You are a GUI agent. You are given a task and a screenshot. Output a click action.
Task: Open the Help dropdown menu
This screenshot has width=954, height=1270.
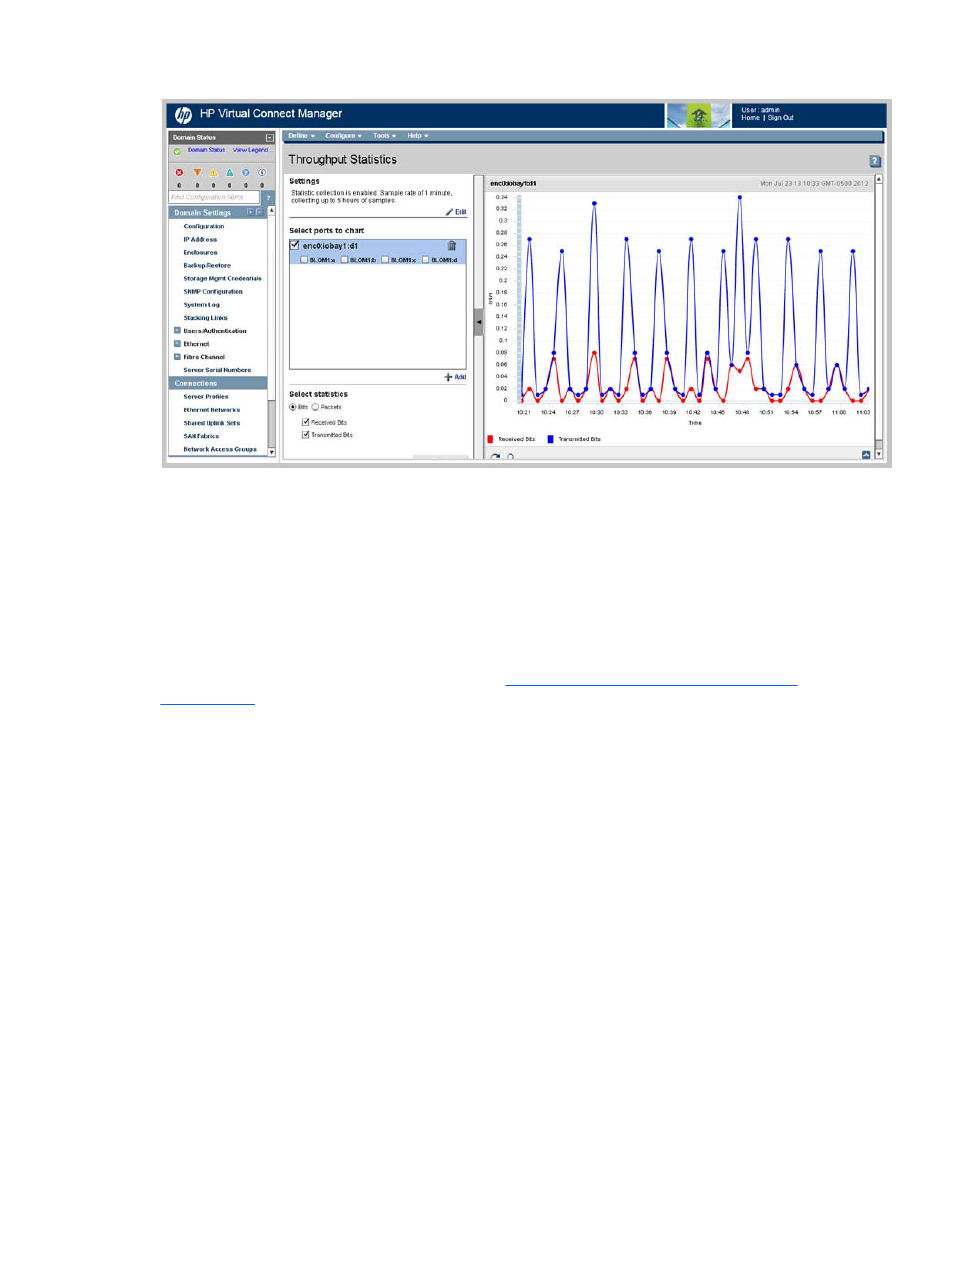417,136
